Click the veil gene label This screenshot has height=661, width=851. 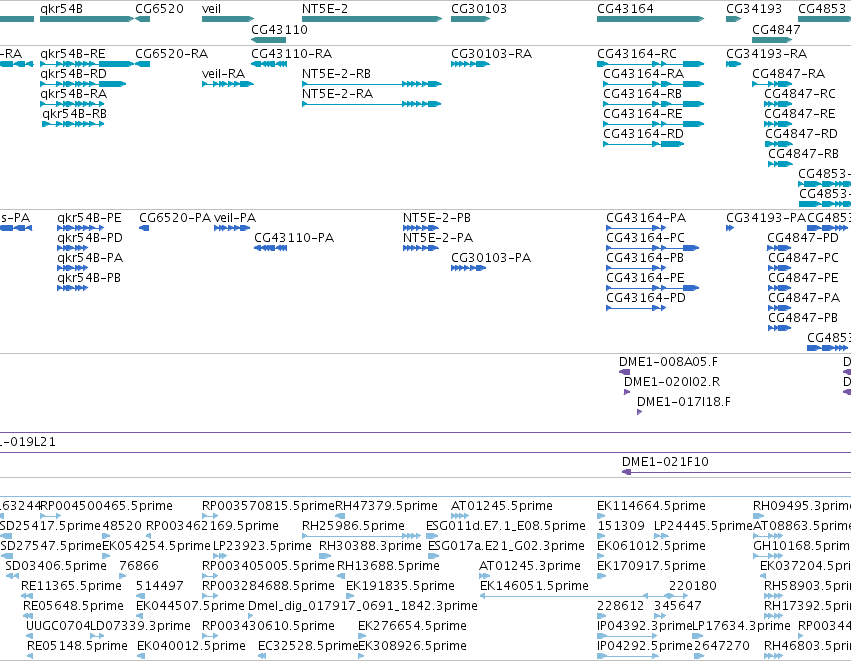point(211,9)
